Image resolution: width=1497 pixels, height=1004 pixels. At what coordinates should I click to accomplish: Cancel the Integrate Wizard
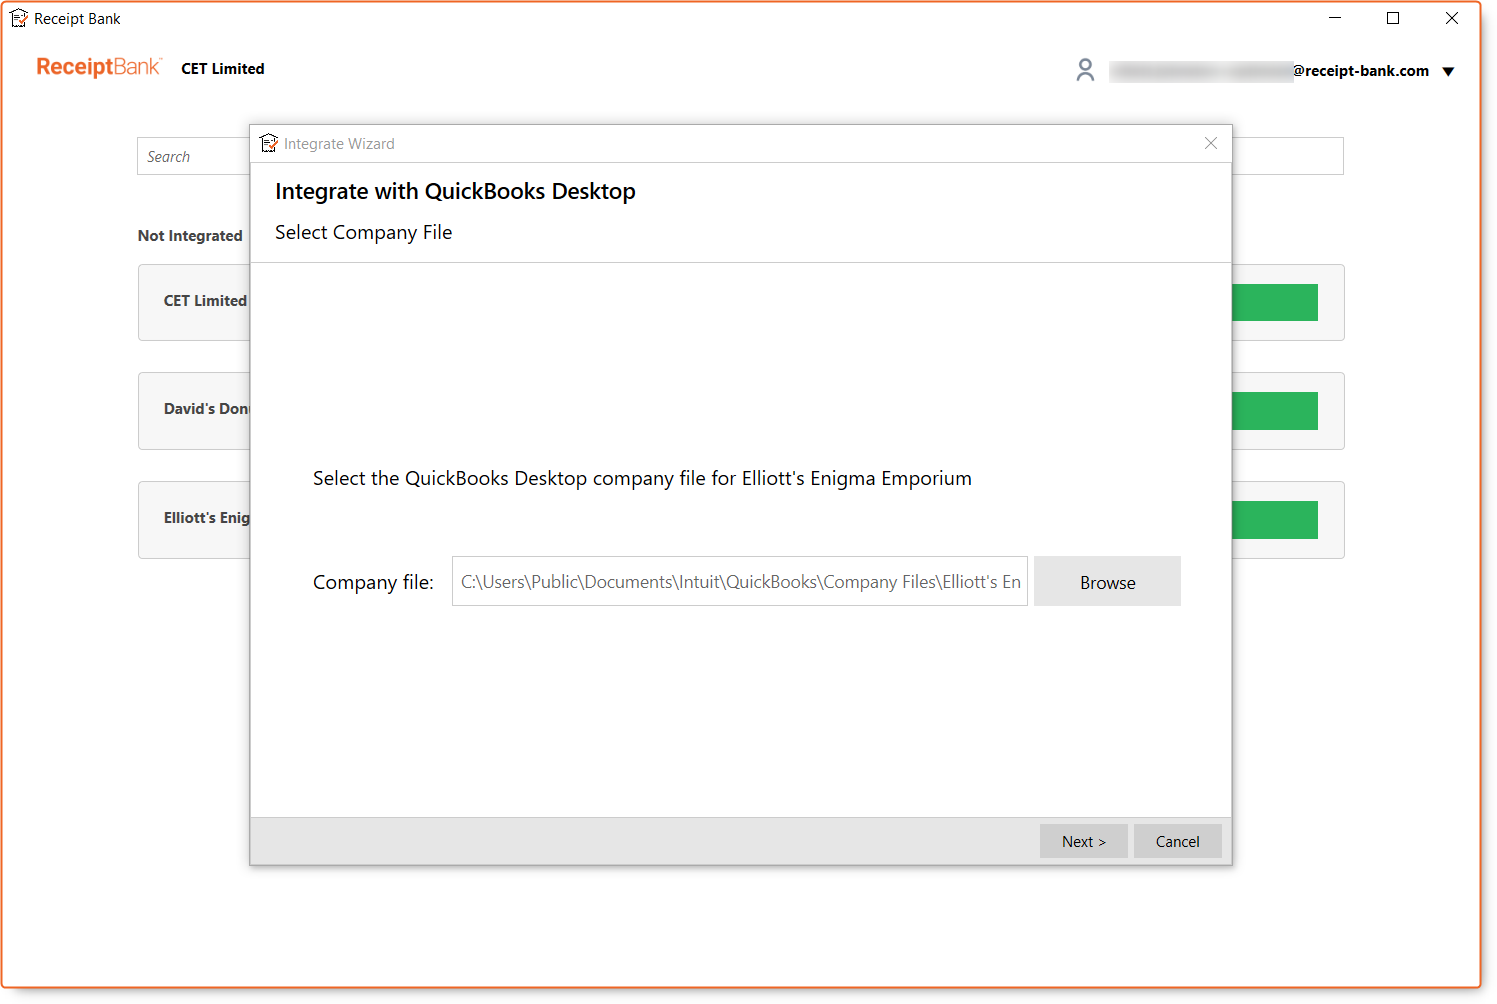point(1177,841)
